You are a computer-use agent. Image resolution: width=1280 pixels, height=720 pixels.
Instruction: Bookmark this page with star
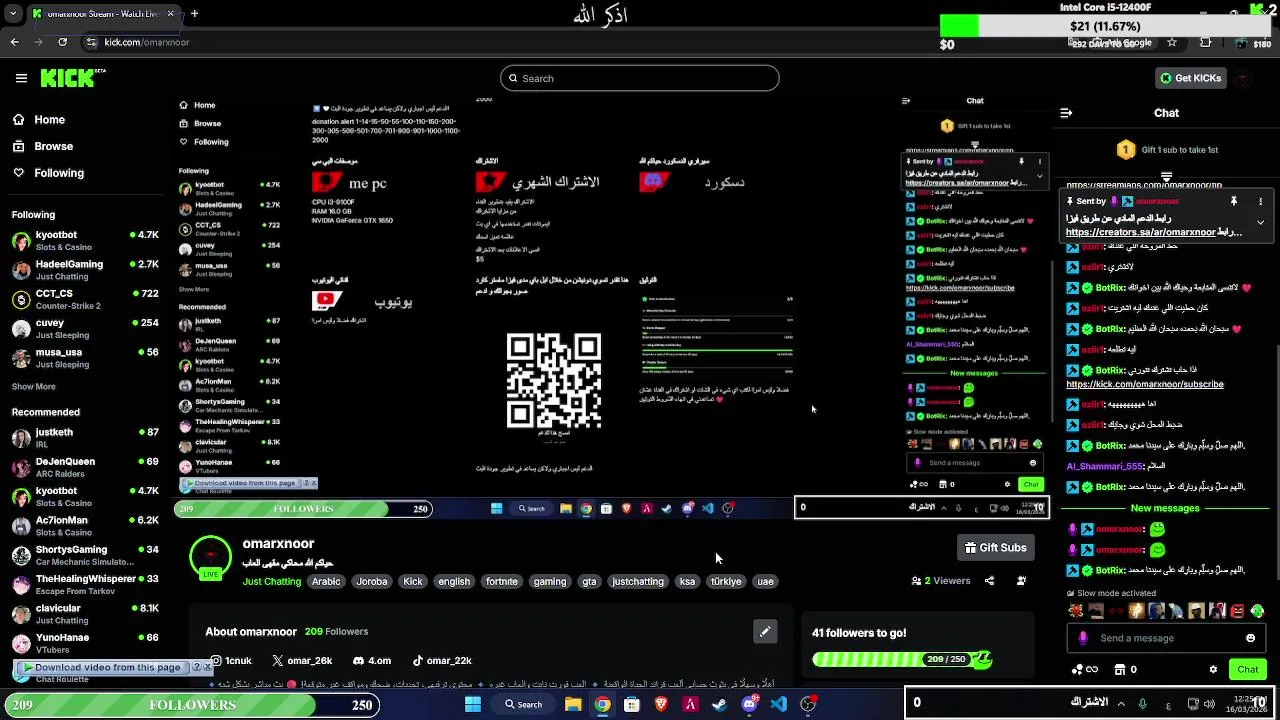[x=1172, y=43]
